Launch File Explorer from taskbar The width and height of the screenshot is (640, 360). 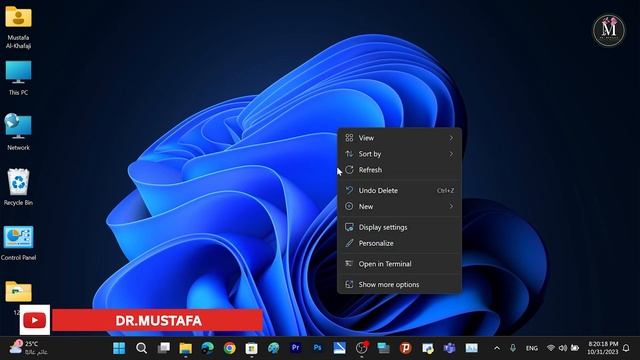tap(185, 348)
